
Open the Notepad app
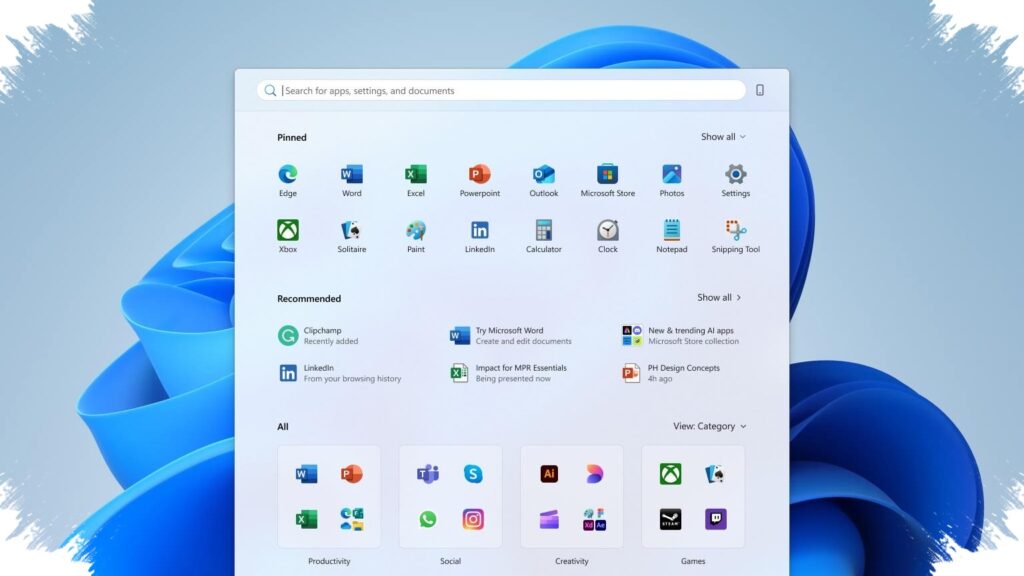point(671,236)
